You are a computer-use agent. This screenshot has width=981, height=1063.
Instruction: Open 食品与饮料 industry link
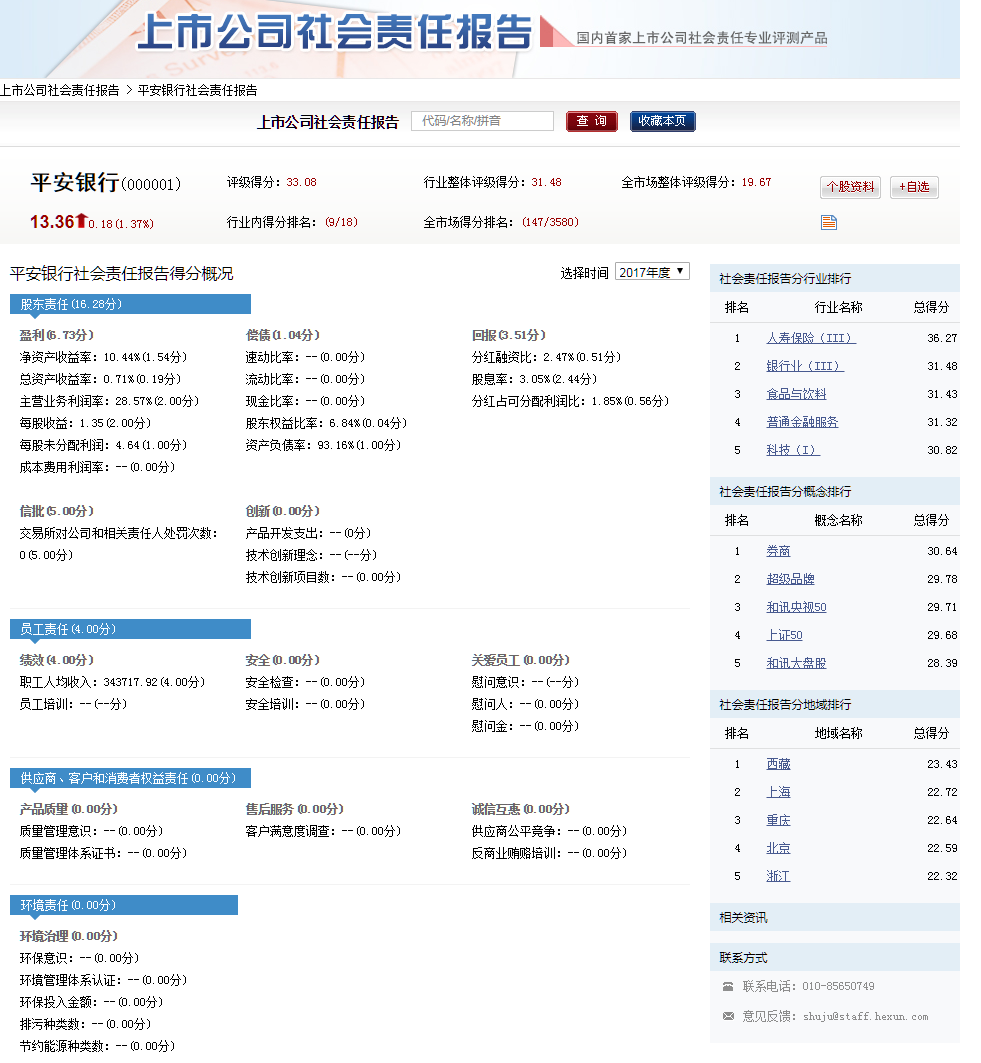[x=796, y=394]
